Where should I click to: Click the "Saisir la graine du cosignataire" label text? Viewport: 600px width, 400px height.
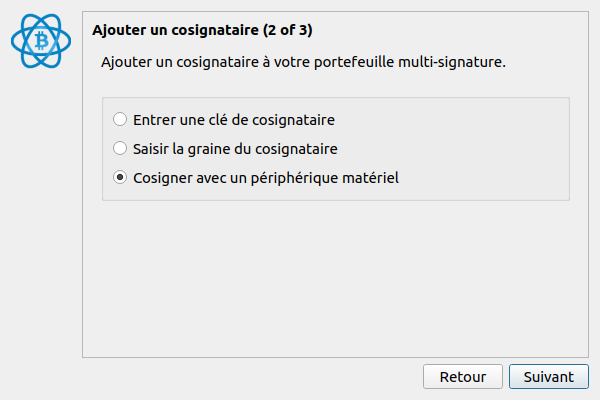pyautogui.click(x=235, y=149)
